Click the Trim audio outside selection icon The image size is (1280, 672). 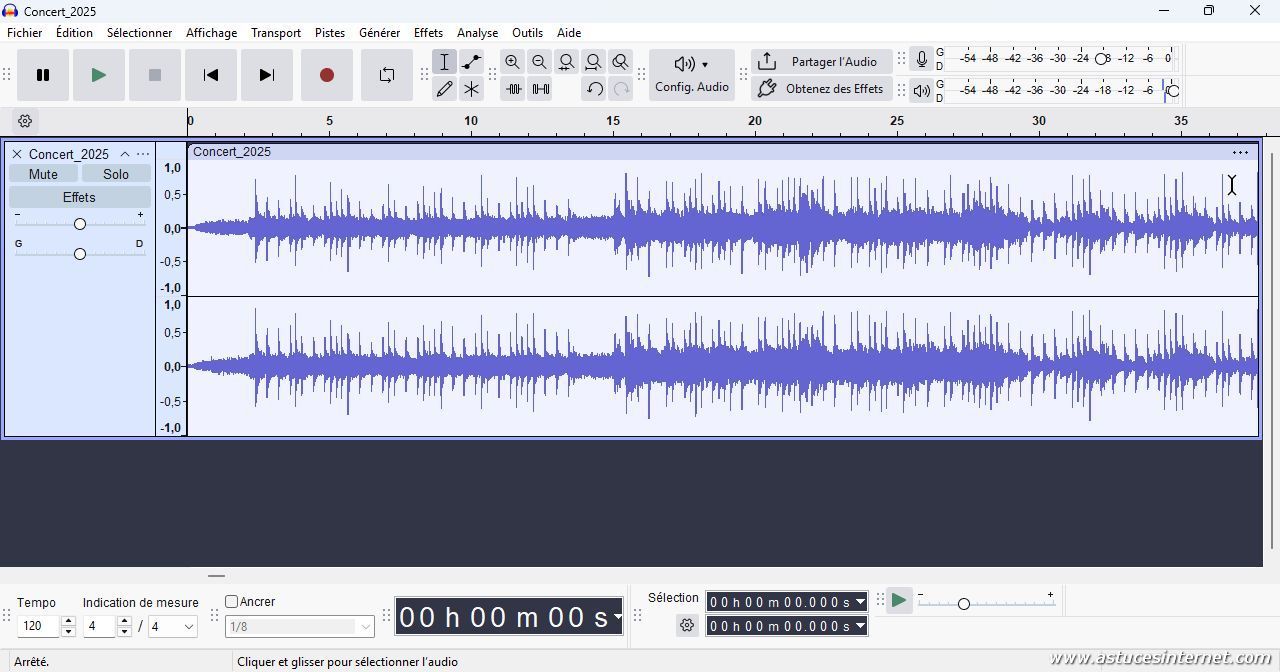pos(513,89)
